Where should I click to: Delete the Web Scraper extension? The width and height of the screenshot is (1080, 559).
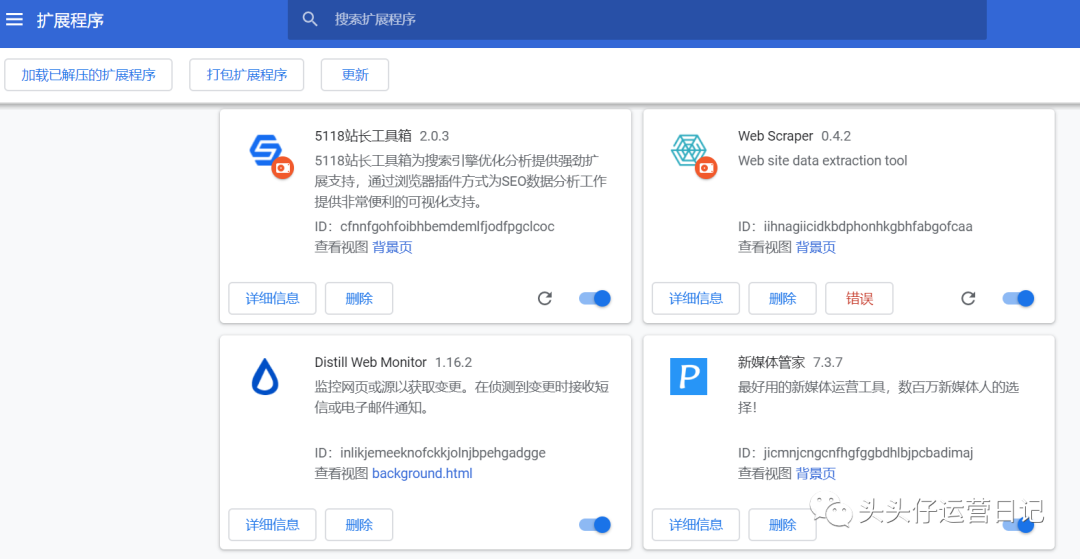(x=782, y=298)
